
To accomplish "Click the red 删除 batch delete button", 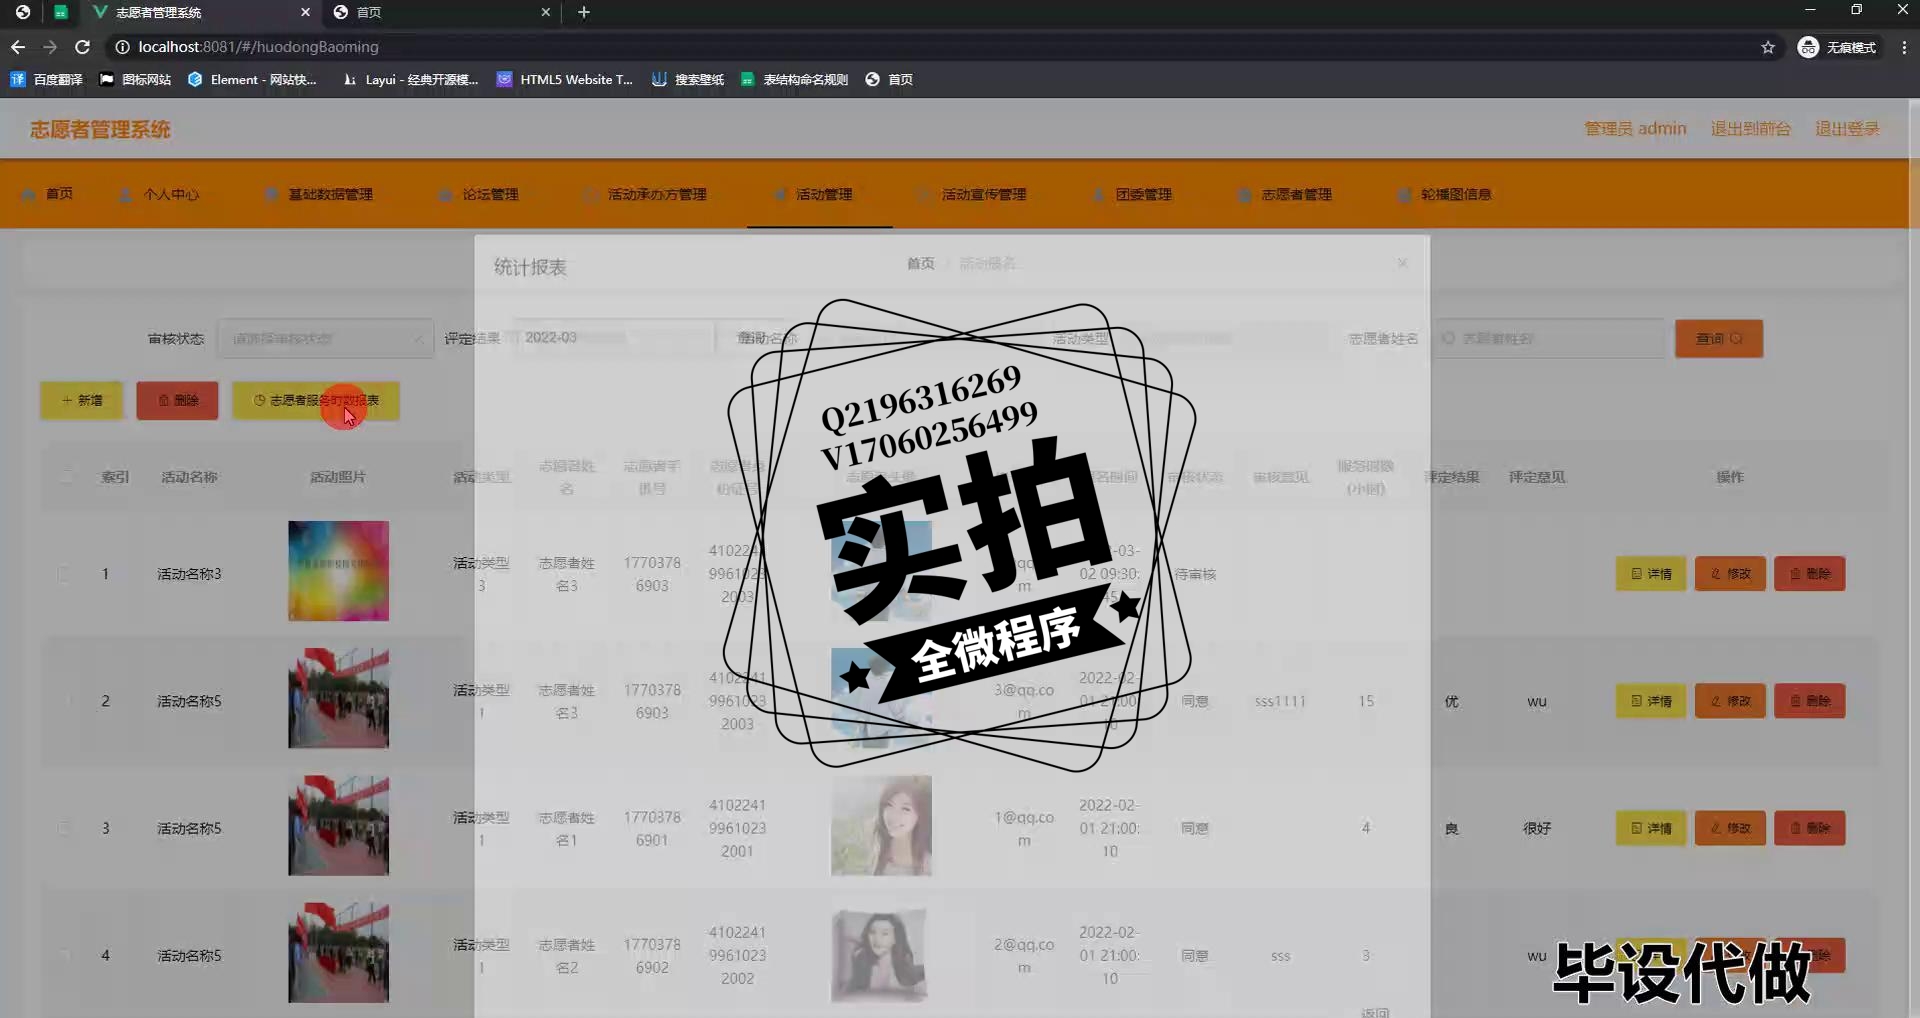I will 177,400.
